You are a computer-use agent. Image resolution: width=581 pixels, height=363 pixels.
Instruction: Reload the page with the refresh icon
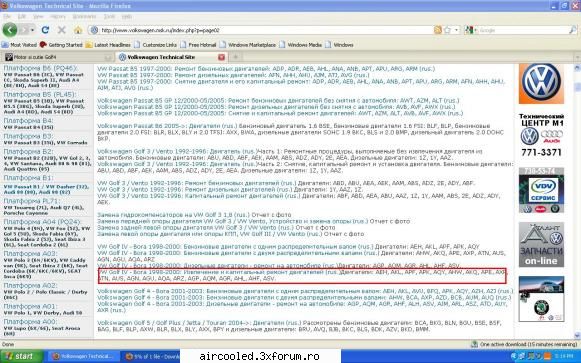coord(45,30)
